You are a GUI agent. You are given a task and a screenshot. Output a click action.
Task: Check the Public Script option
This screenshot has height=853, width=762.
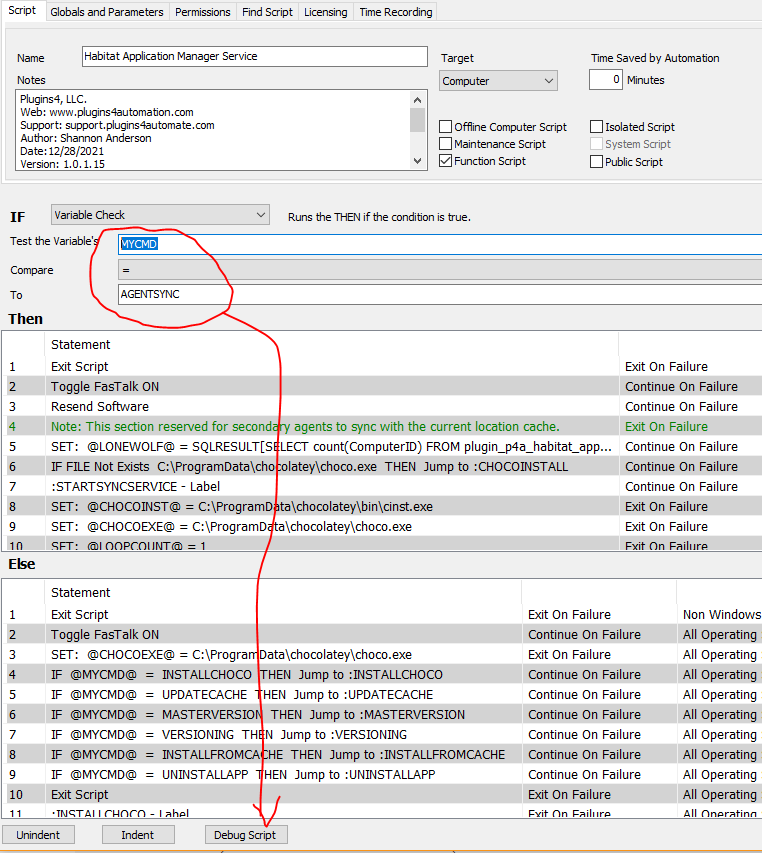597,162
